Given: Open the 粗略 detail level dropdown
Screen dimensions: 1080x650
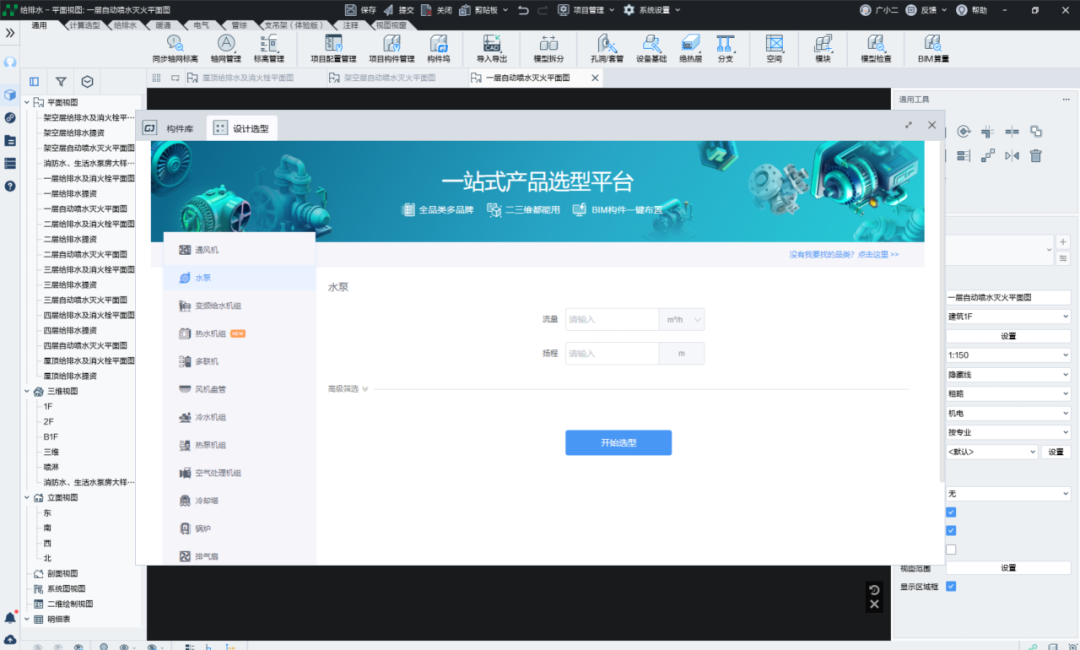Looking at the screenshot, I should coord(1008,393).
